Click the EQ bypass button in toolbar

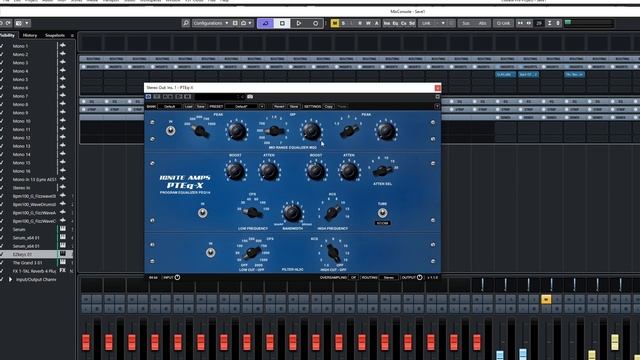coord(395,23)
